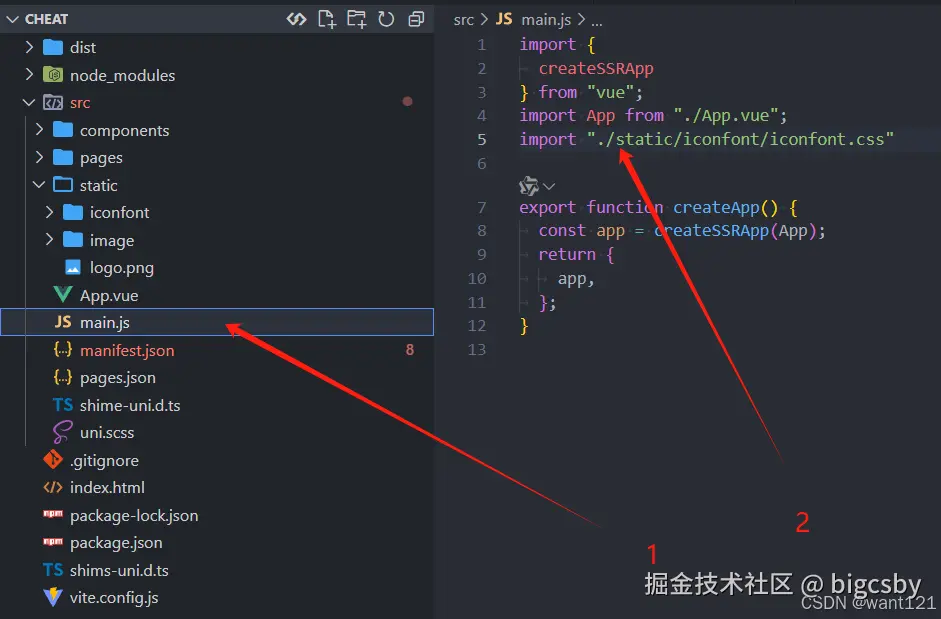Viewport: 941px width, 619px height.
Task: Collapse the src folder
Action: tap(28, 101)
